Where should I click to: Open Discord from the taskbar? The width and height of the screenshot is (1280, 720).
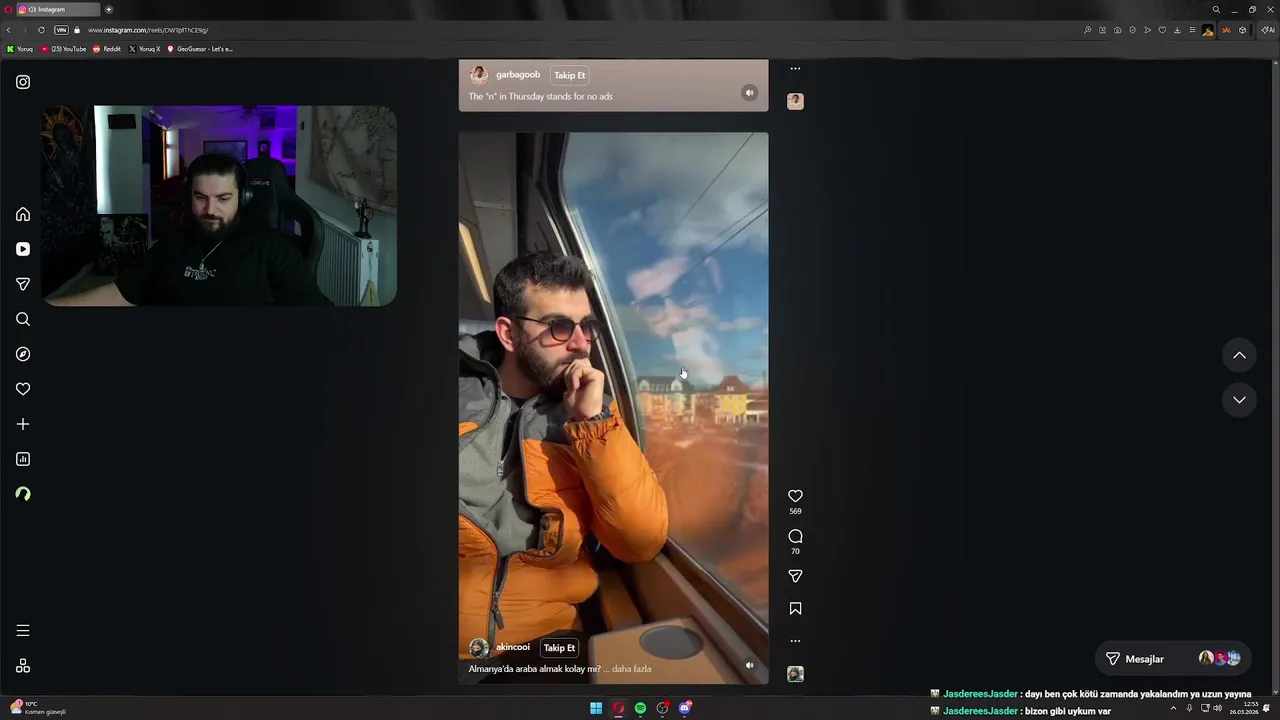(685, 708)
